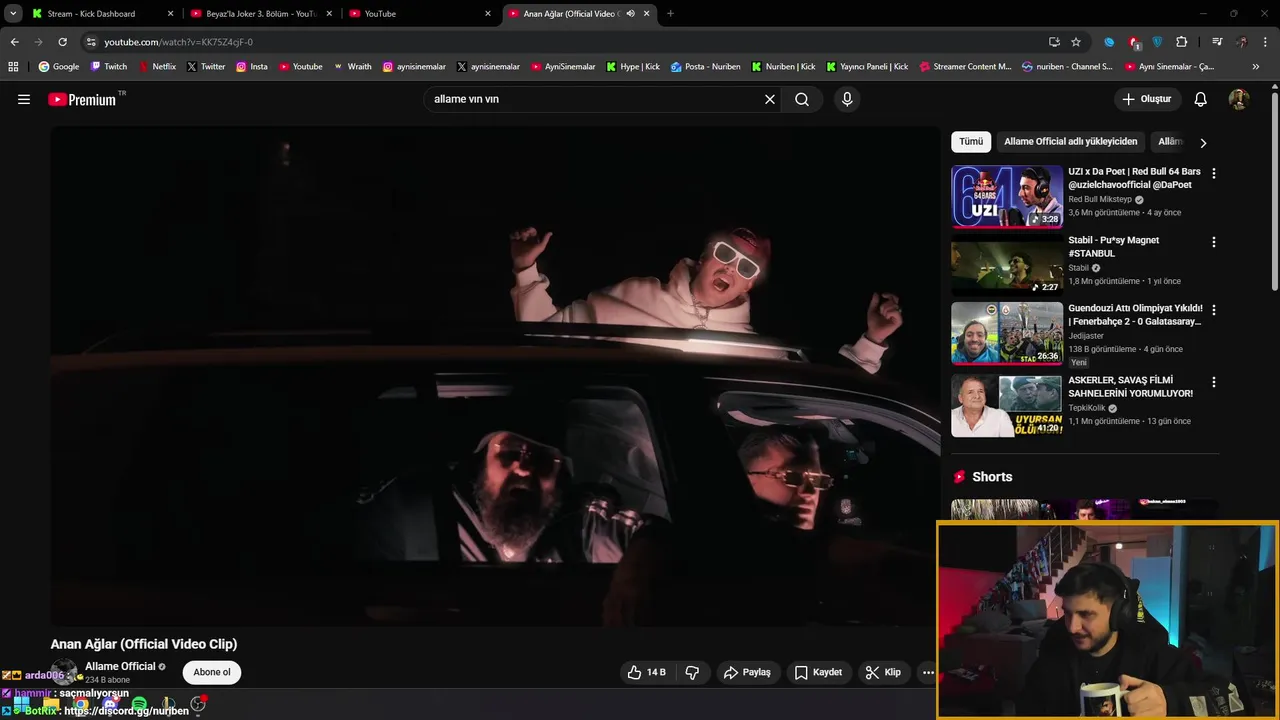Open the tab search dropdown
Image resolution: width=1280 pixels, height=720 pixels.
click(13, 14)
